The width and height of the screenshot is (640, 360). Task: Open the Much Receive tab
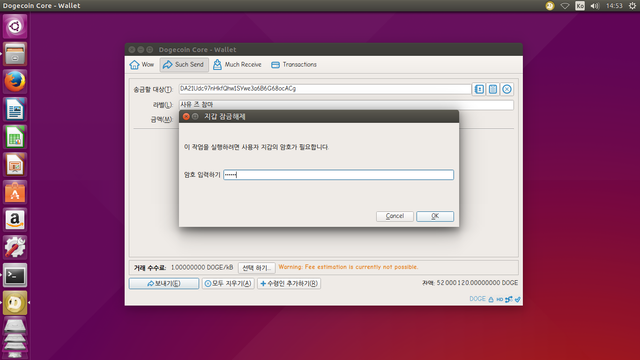click(x=238, y=64)
